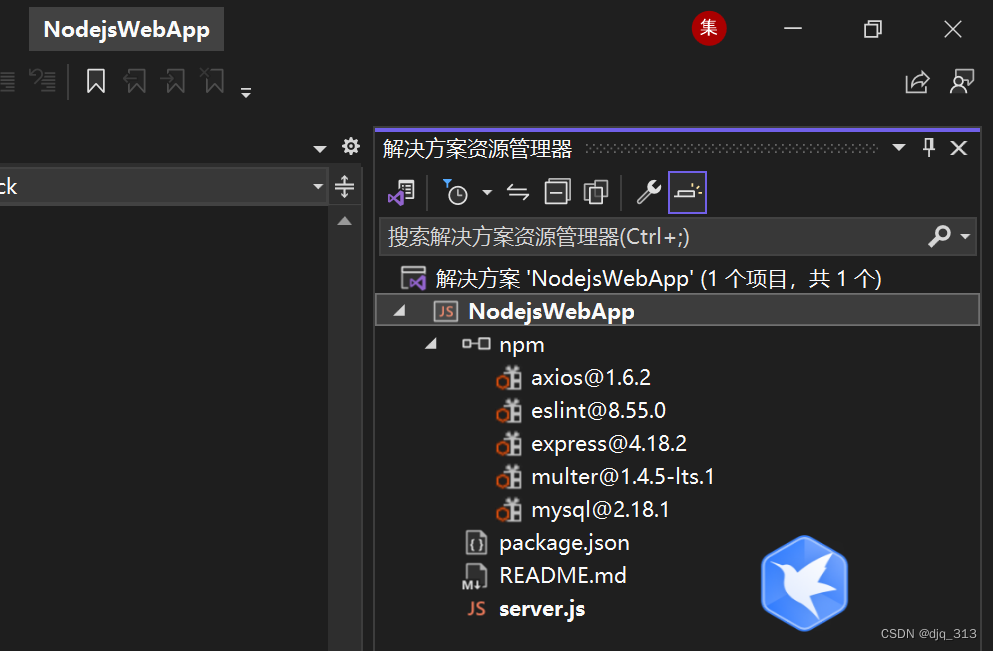Viewport: 993px width, 651px height.
Task: Open editor settings gear icon
Action: coord(351,147)
